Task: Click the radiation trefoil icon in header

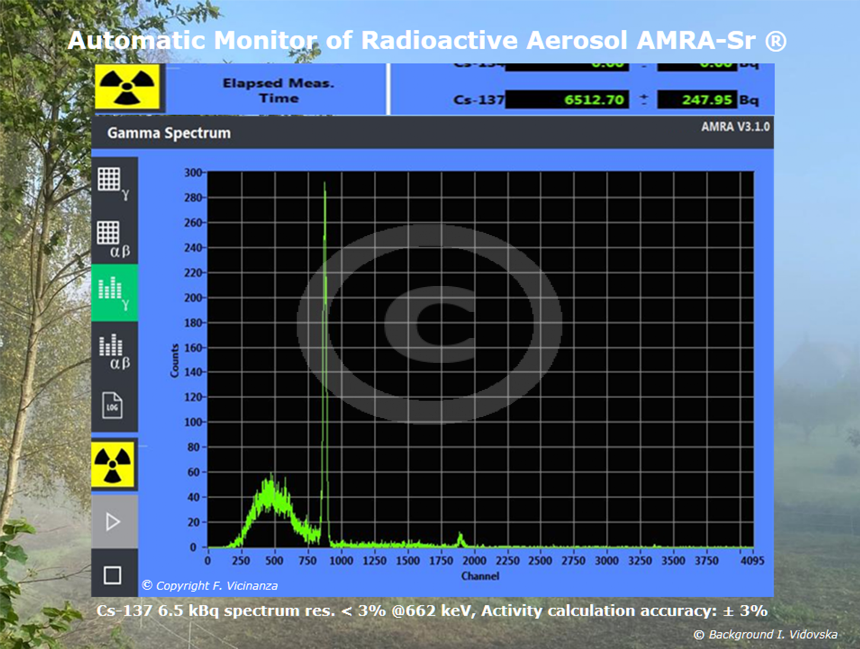Action: point(128,87)
